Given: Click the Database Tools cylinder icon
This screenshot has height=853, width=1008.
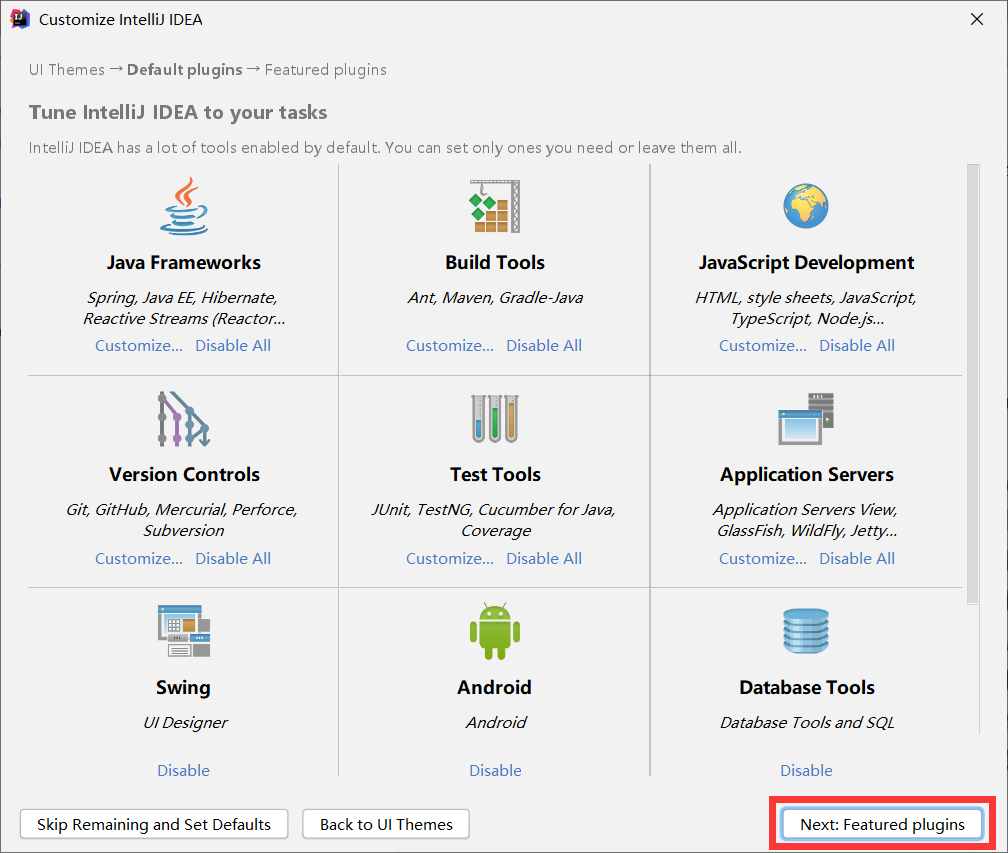Looking at the screenshot, I should click(806, 631).
